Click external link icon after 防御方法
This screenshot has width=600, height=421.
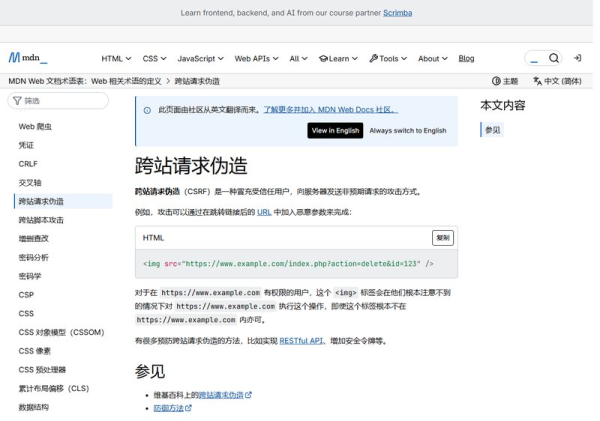click(x=188, y=408)
